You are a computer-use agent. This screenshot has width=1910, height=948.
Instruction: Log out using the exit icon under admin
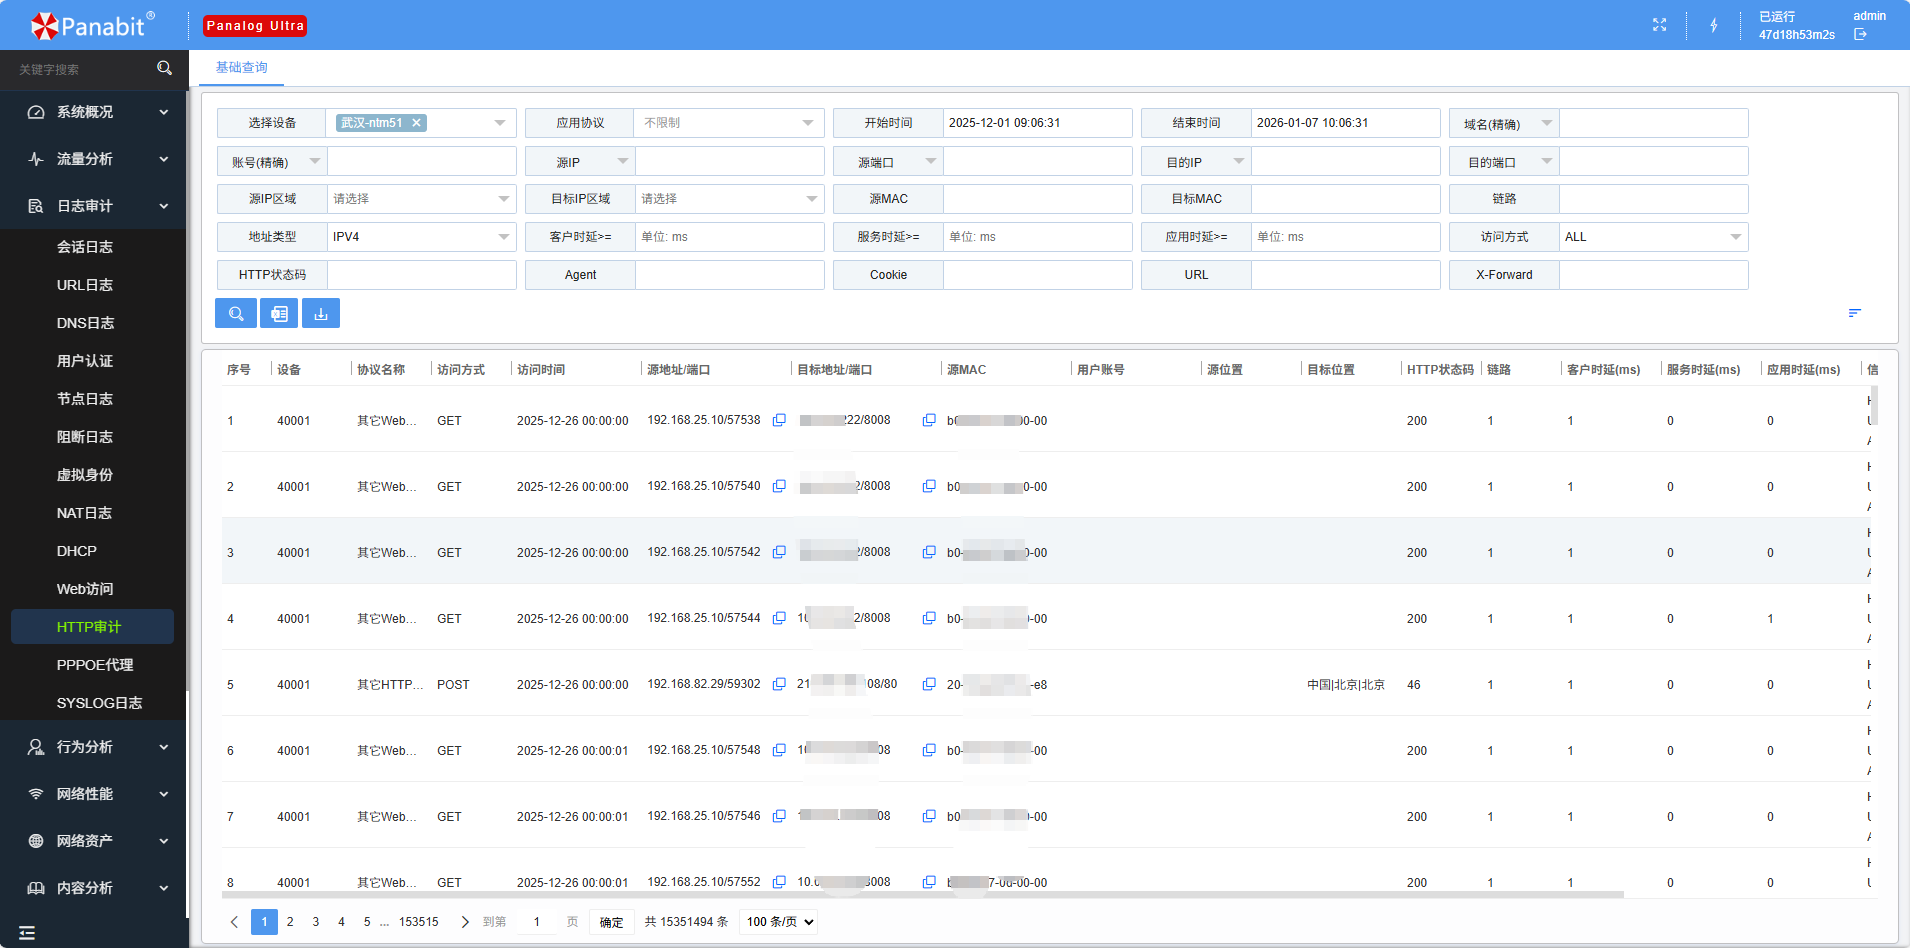(x=1860, y=35)
